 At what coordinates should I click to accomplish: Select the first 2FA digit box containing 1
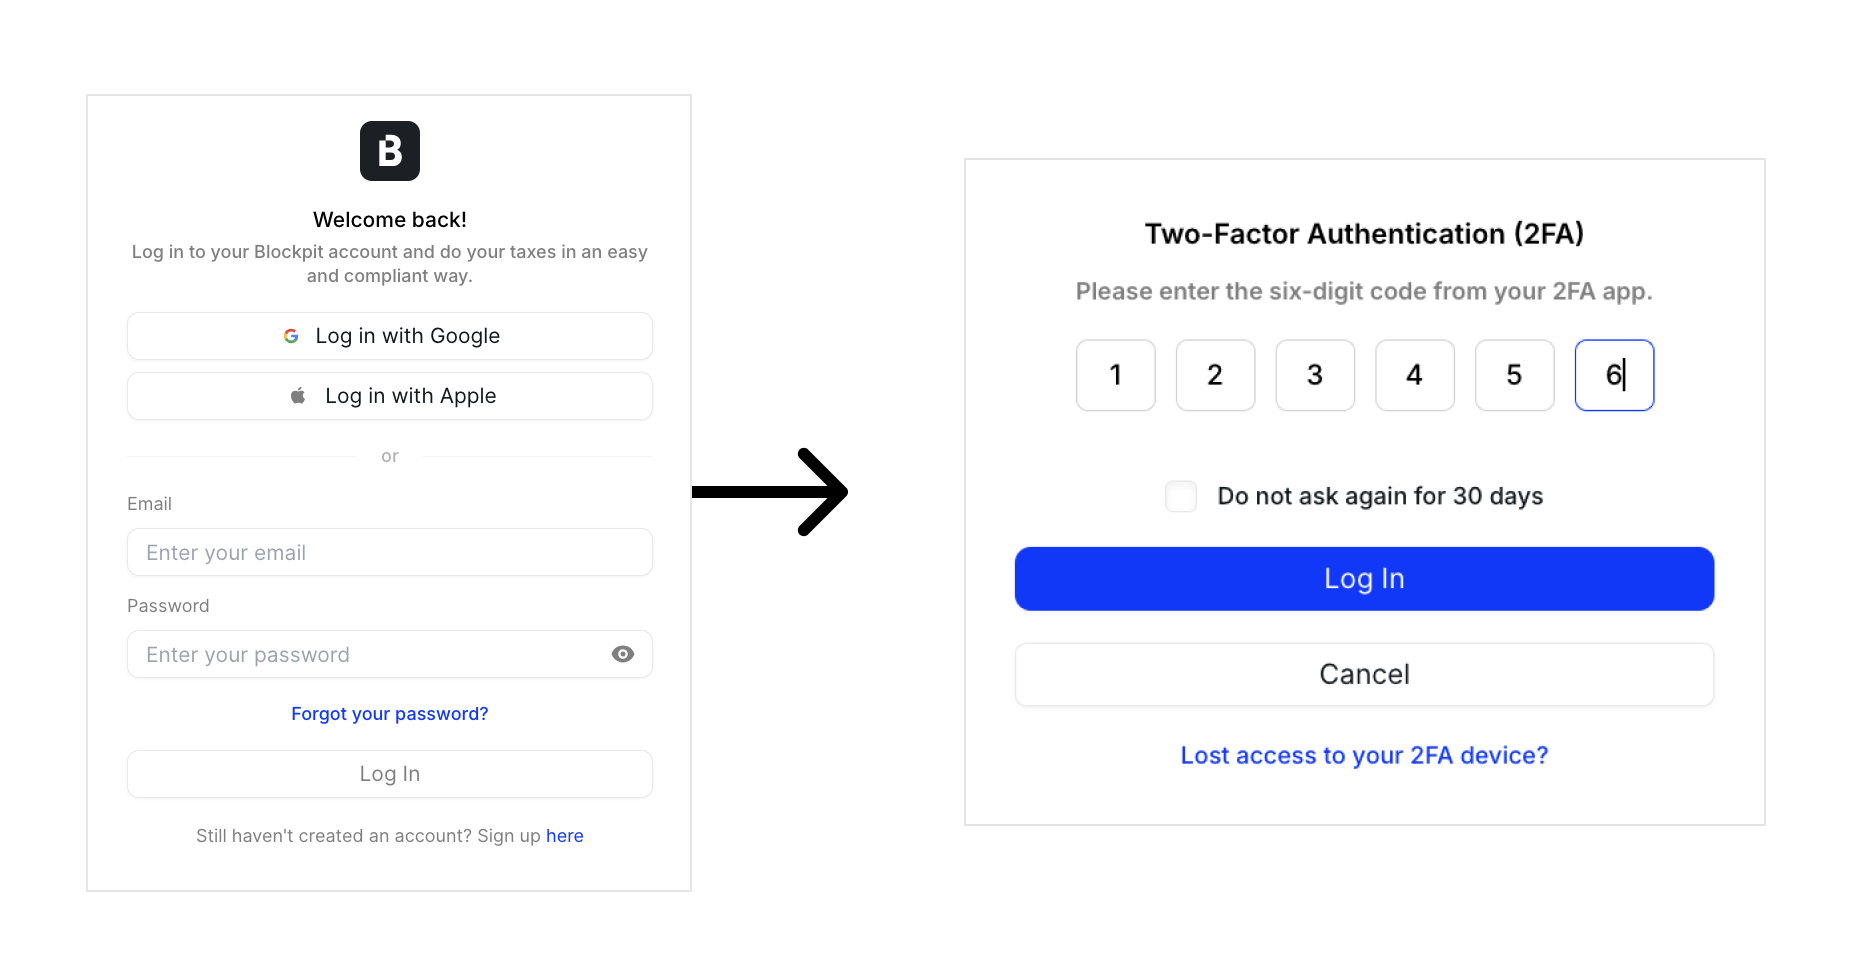[1116, 375]
